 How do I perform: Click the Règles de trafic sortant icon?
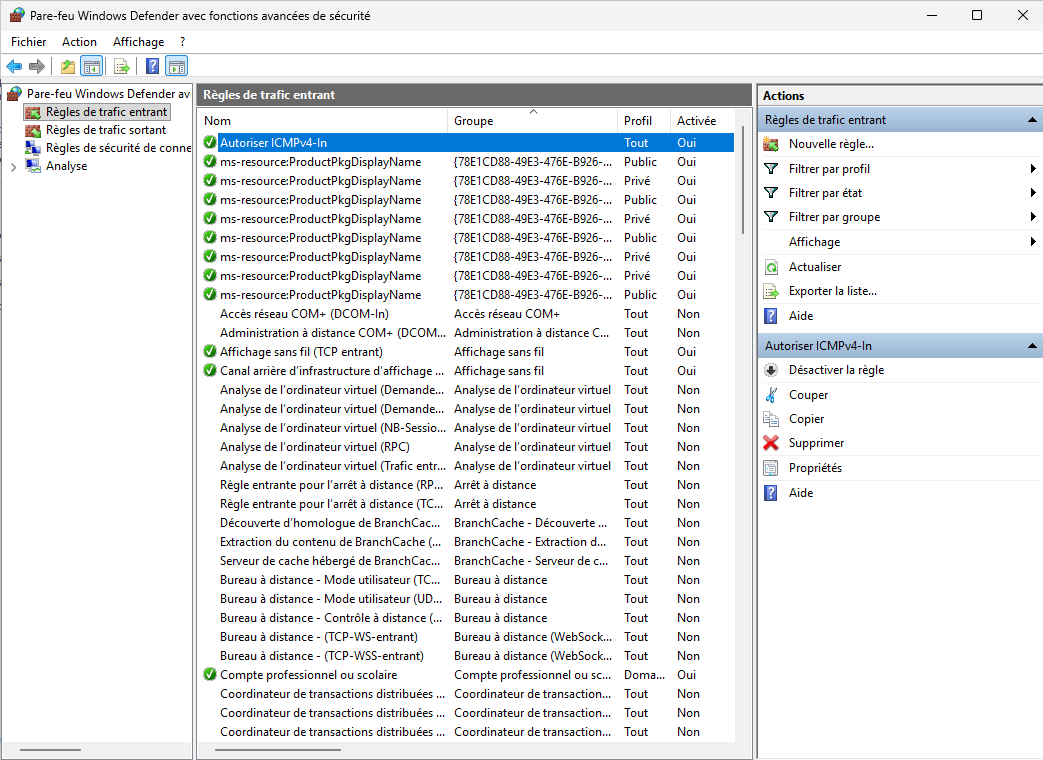click(33, 130)
